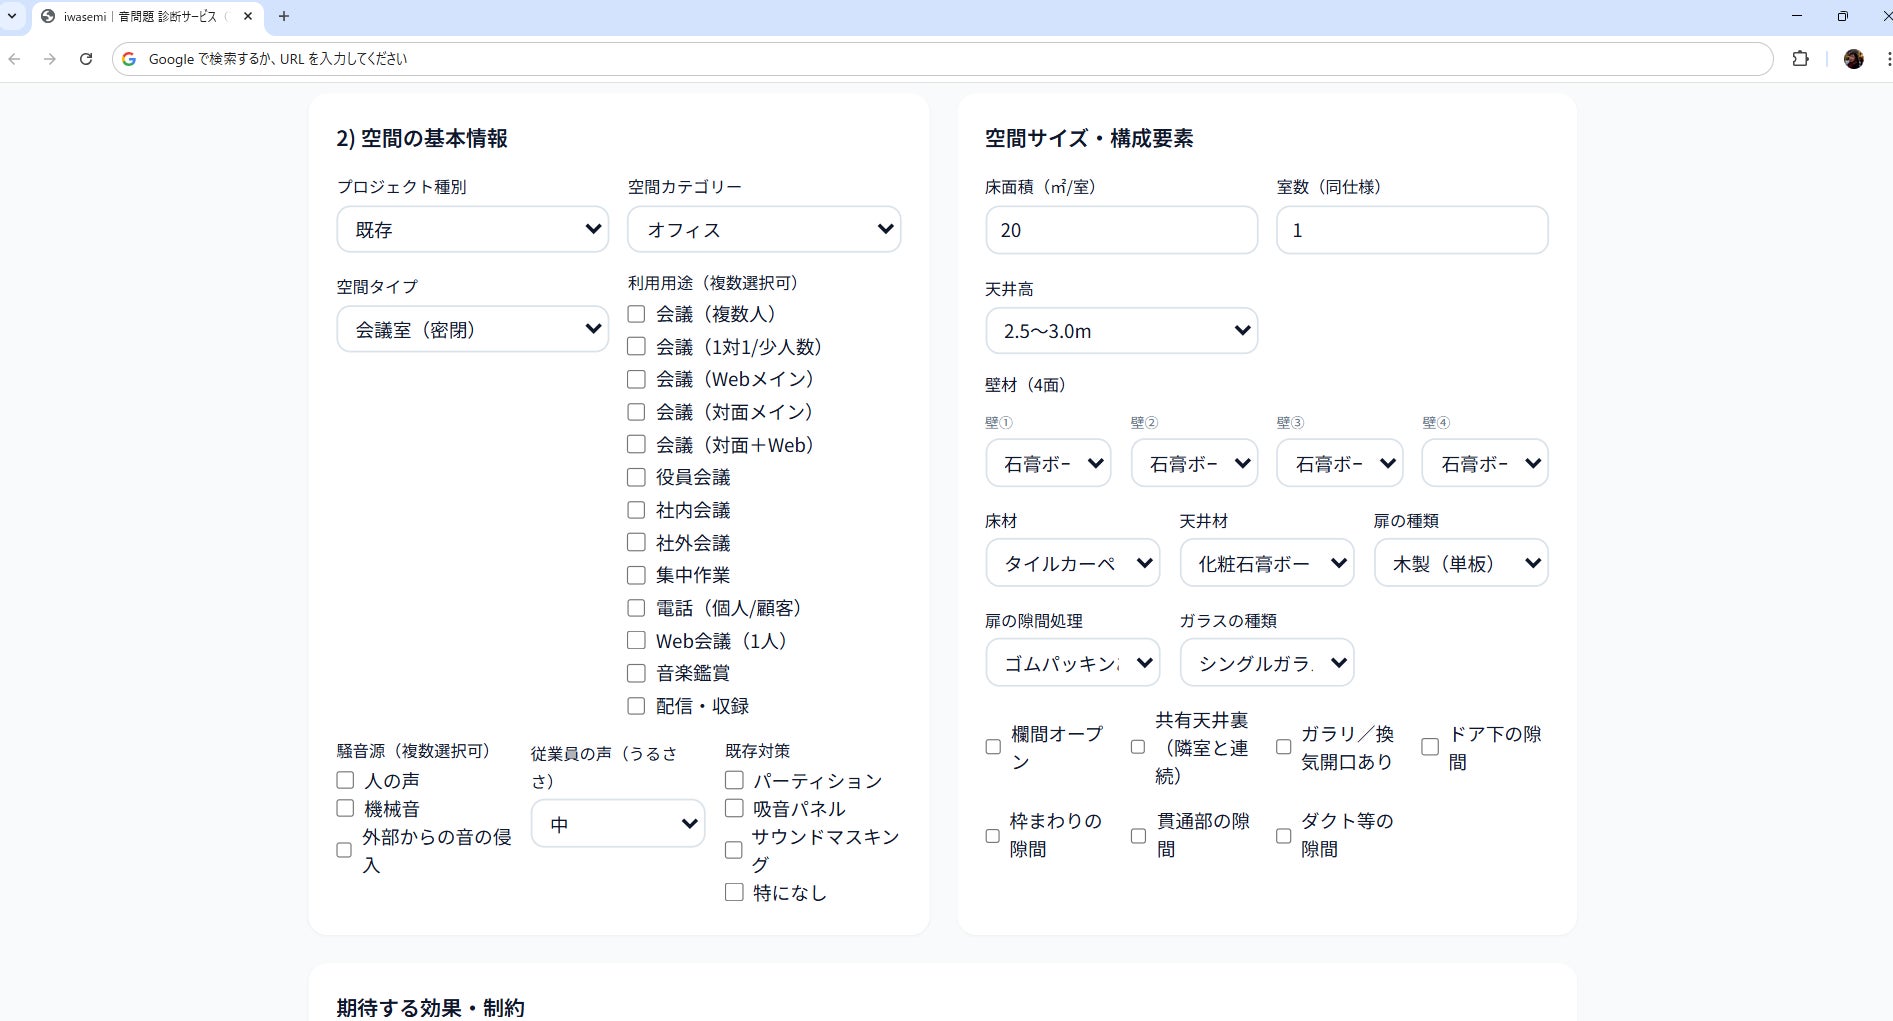Check 配信・収録 option
The image size is (1893, 1021).
click(636, 706)
